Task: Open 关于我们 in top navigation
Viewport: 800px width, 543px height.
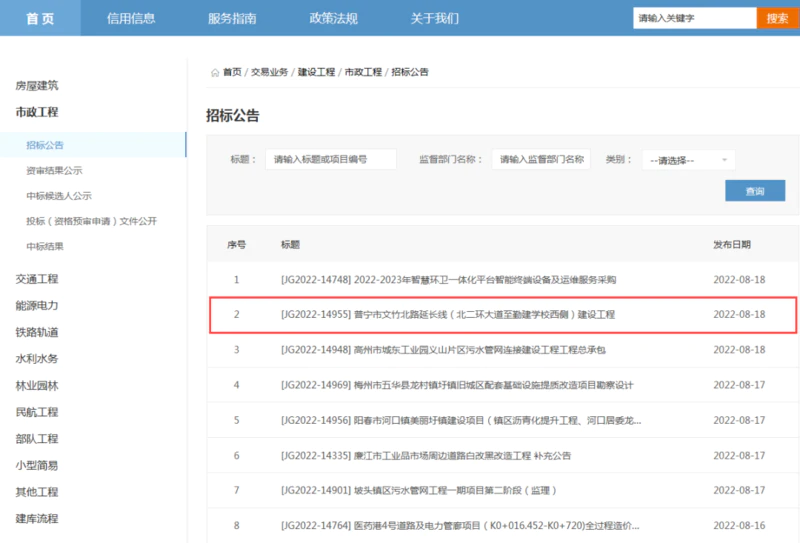Action: click(435, 18)
